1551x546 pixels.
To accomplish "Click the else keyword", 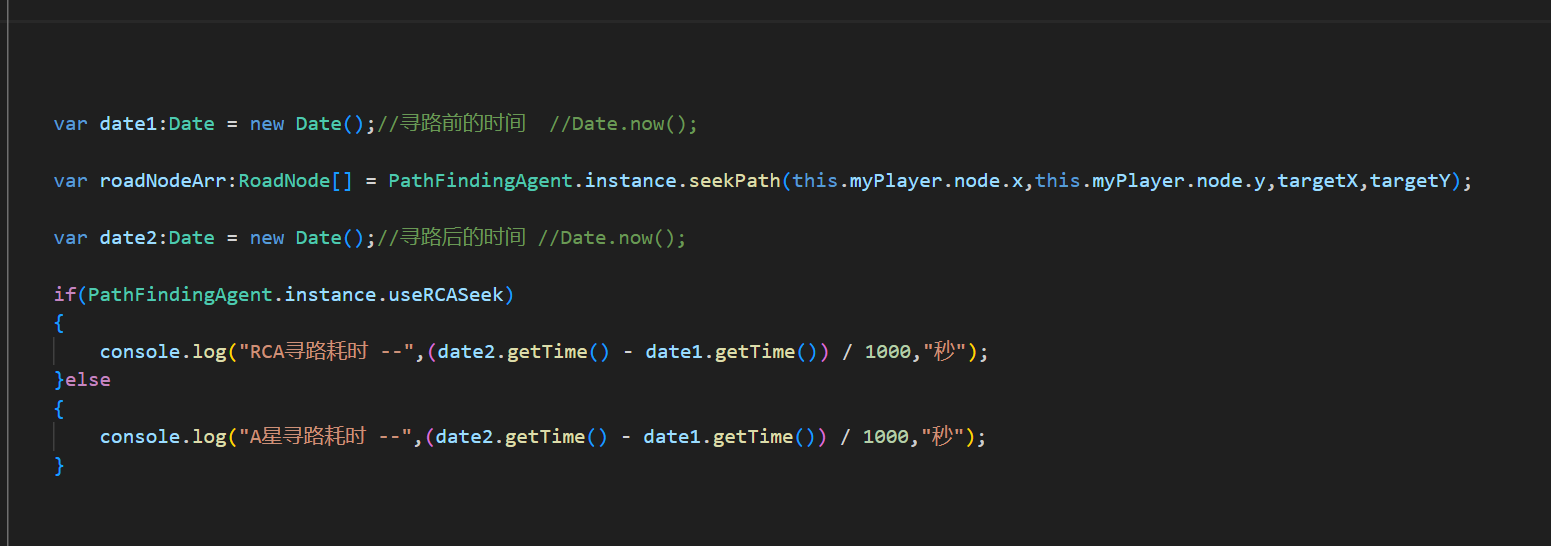I will (x=88, y=380).
